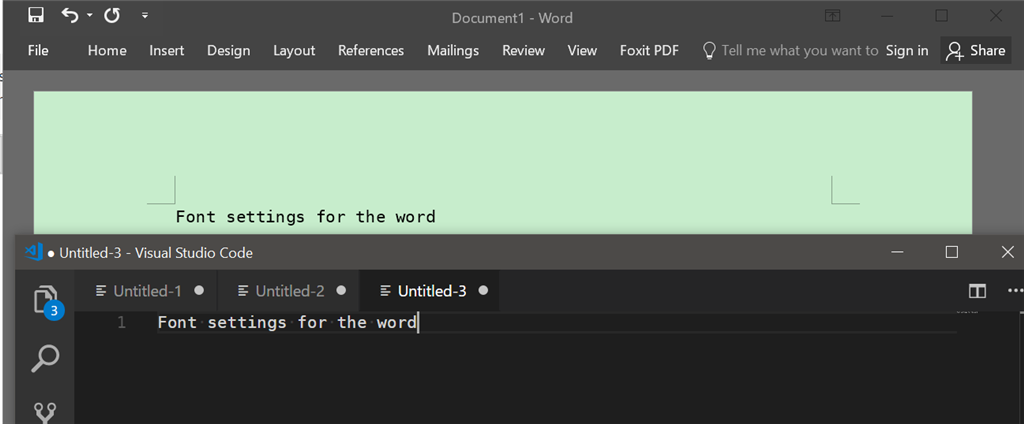Open the Layout ribbon tab
Screen dimensions: 1024x424
point(294,50)
